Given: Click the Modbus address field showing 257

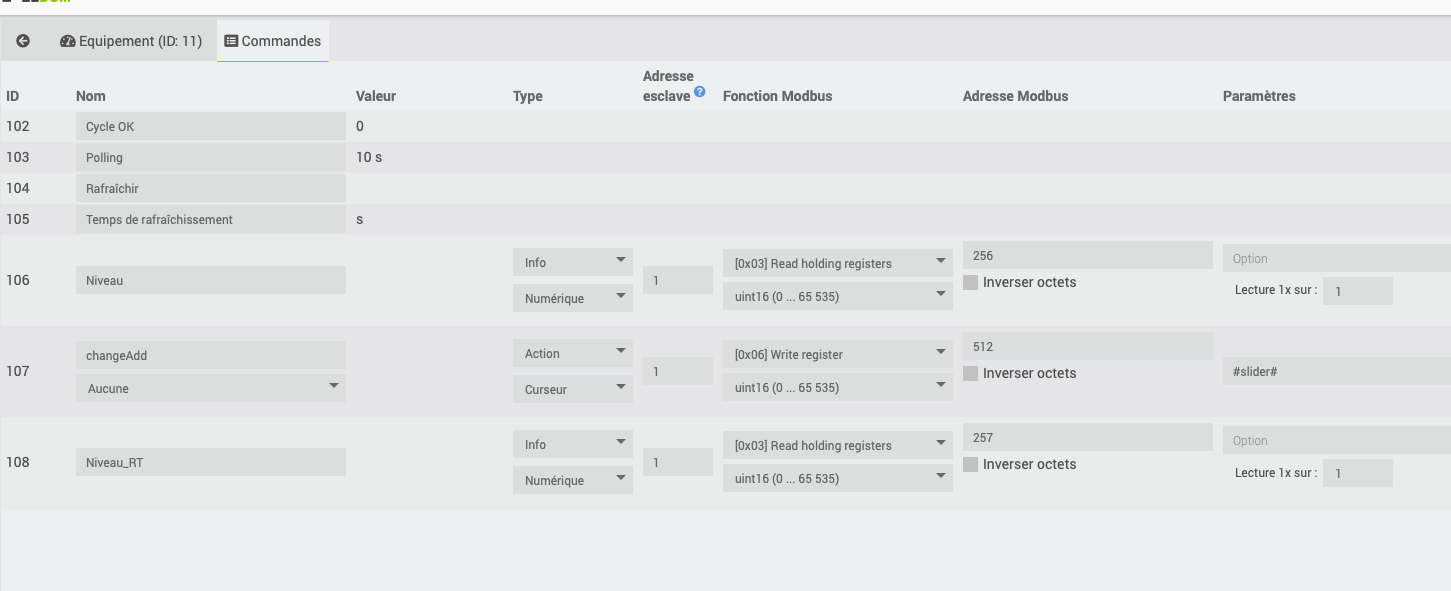Looking at the screenshot, I should point(1087,437).
